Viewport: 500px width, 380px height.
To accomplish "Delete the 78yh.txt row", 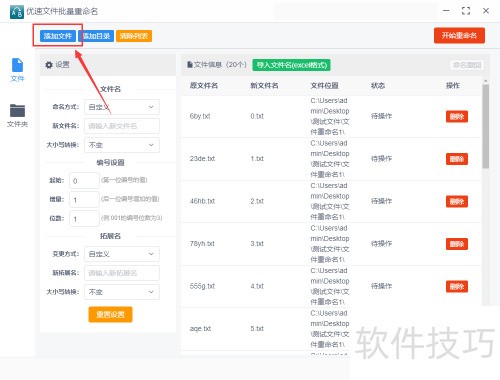I will tap(457, 244).
